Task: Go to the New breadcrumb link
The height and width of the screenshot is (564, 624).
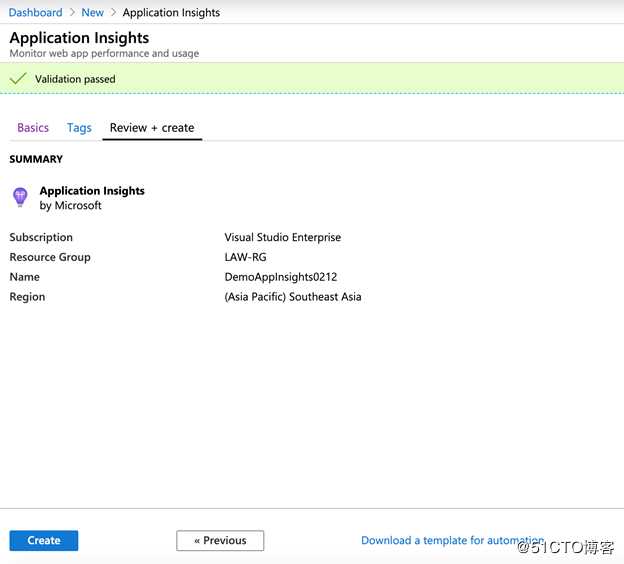Action: [92, 12]
